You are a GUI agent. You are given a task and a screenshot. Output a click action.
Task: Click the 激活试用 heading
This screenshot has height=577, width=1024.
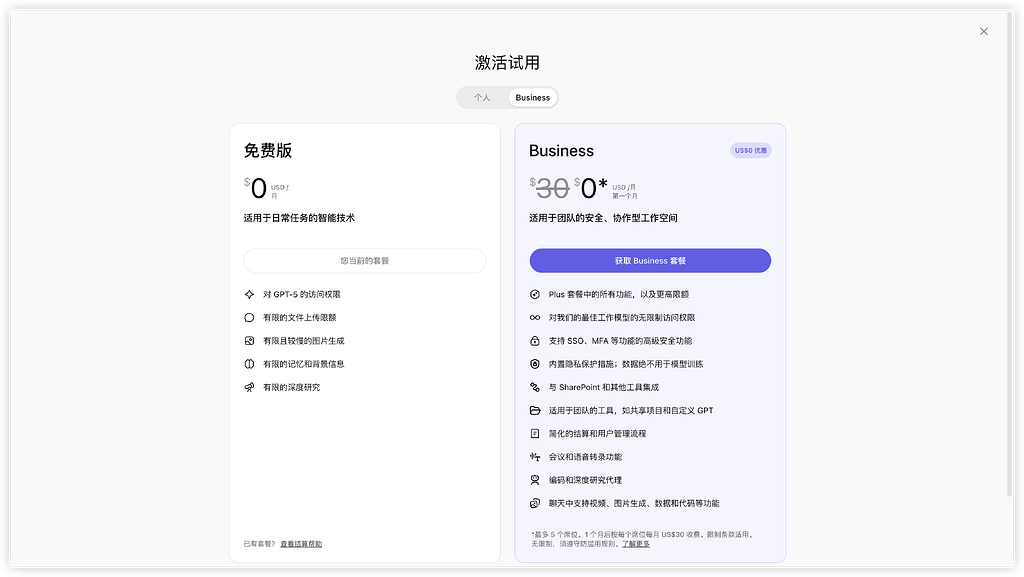point(507,63)
